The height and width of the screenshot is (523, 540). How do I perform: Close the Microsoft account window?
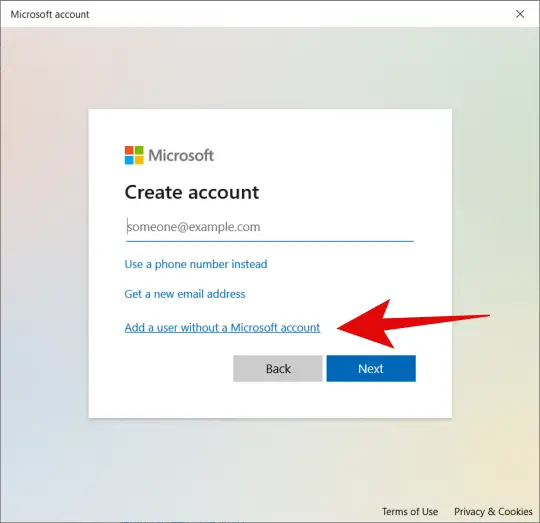click(520, 14)
